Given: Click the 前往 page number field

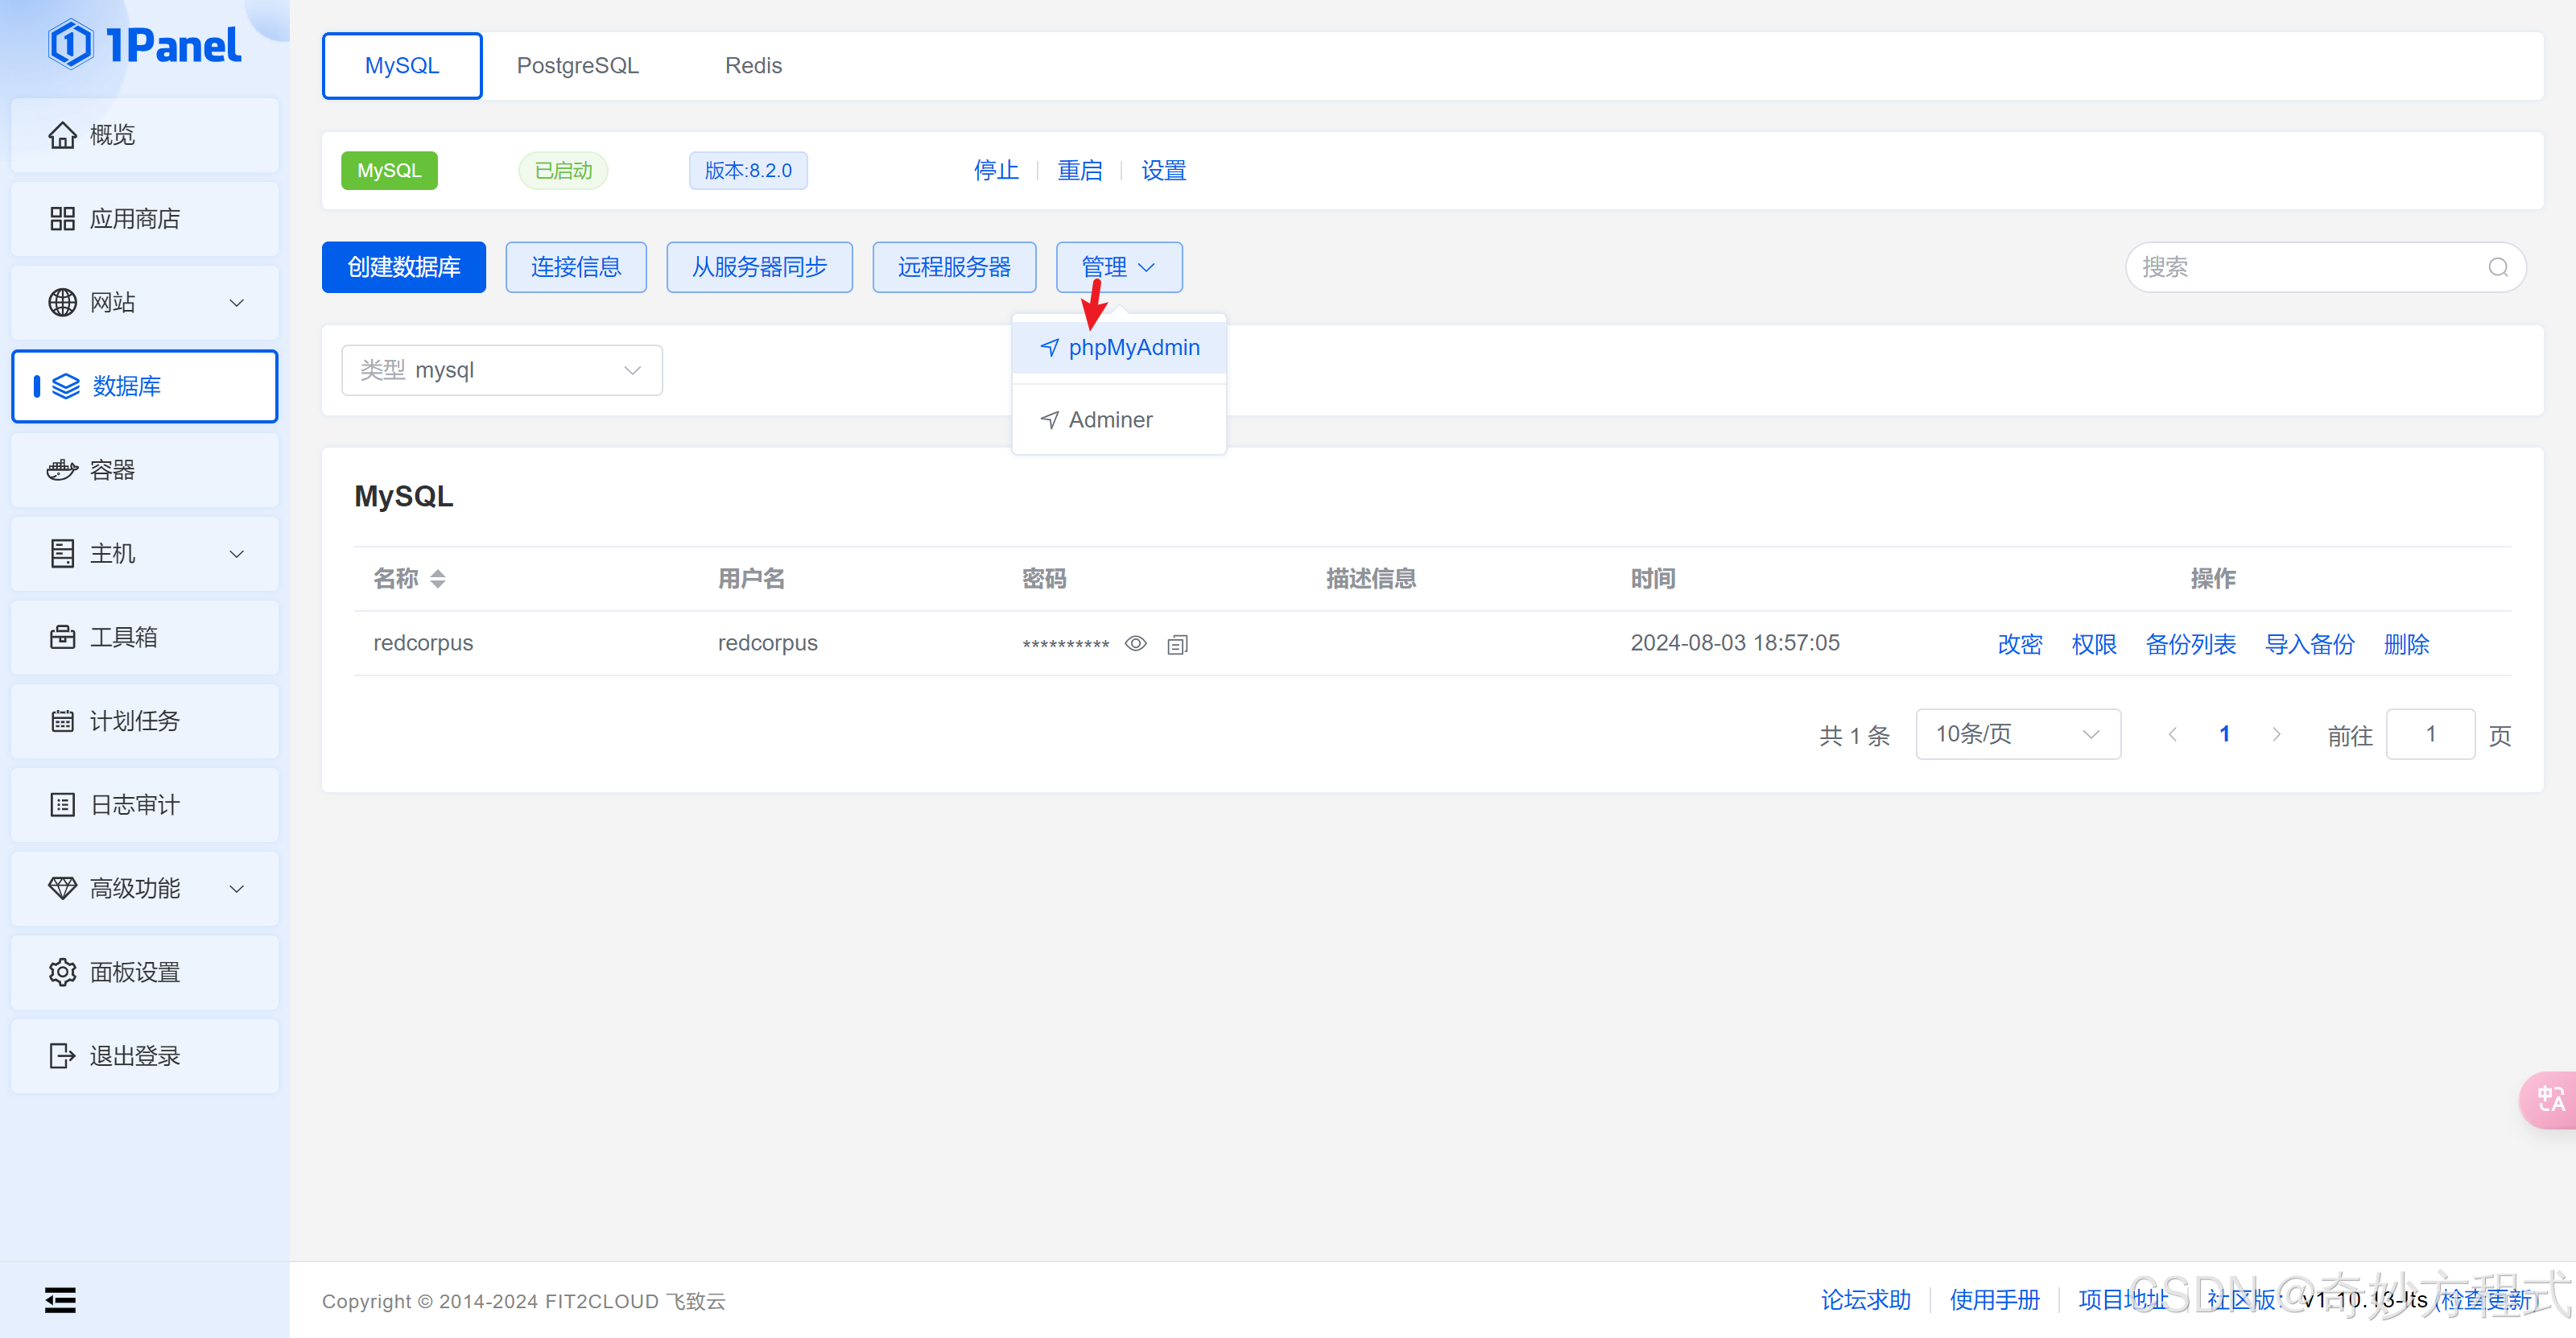Looking at the screenshot, I should tap(2431, 734).
